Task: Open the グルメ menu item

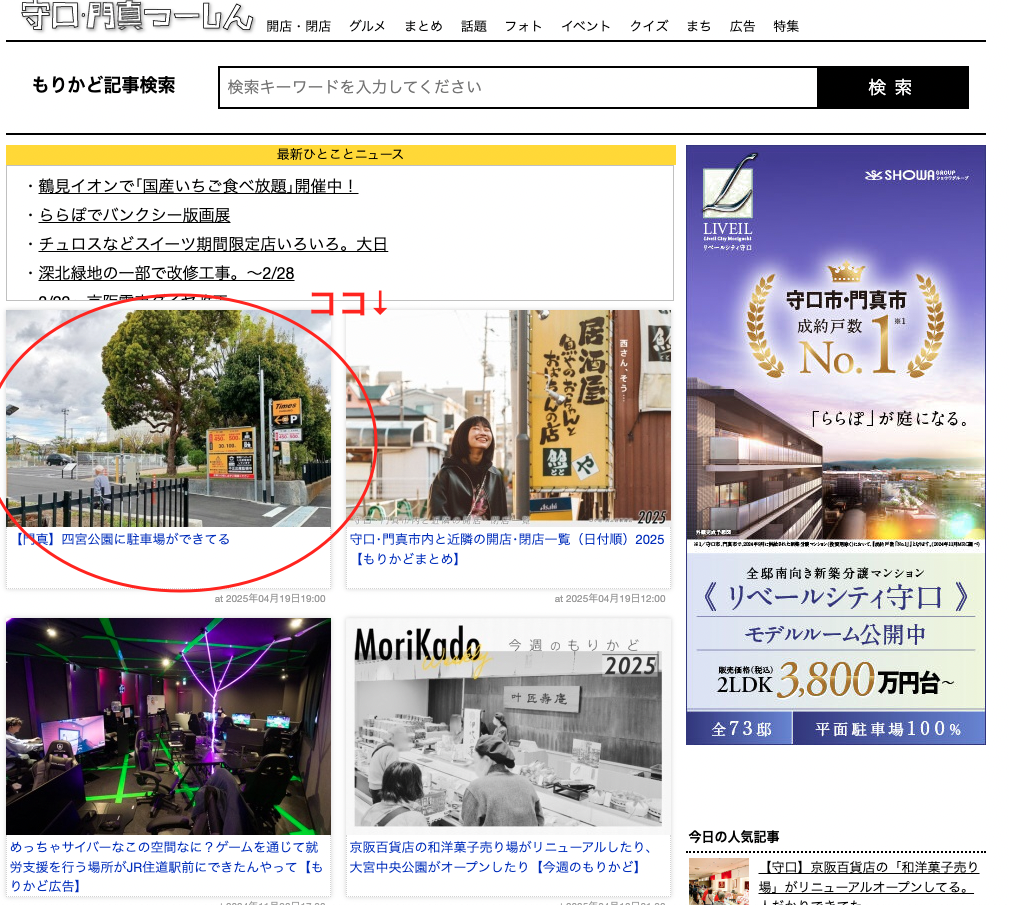Action: (x=367, y=26)
